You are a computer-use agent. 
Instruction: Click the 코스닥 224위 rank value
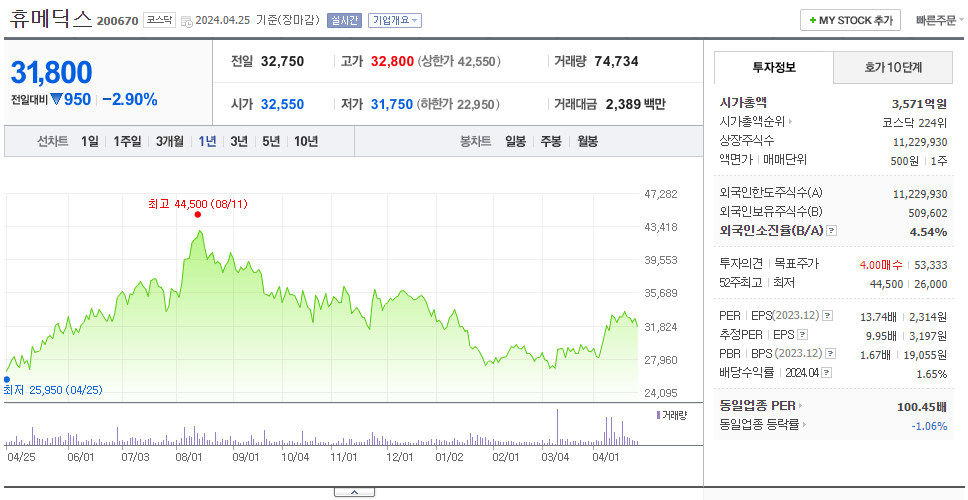[914, 122]
